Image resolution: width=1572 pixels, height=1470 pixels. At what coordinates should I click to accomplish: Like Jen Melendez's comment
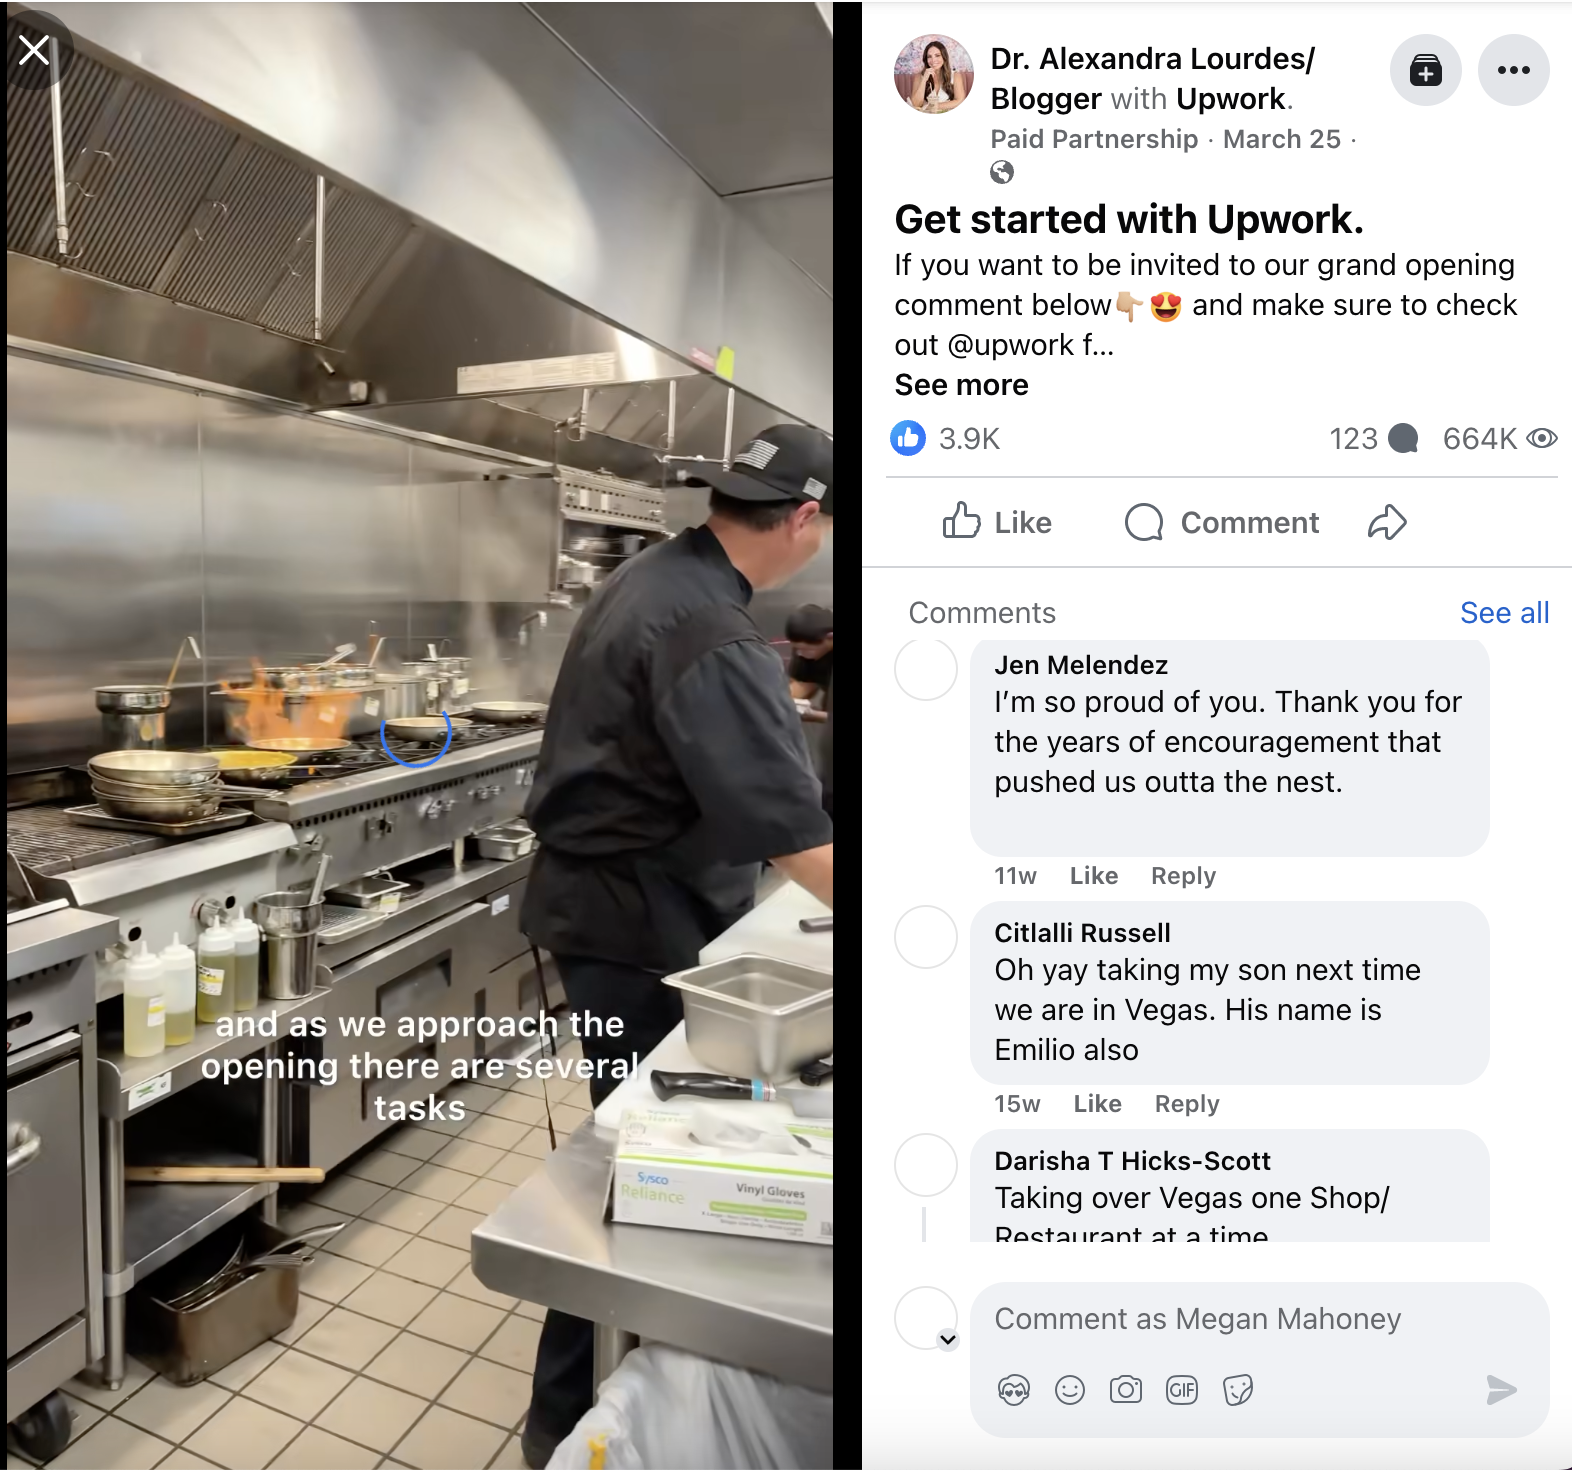click(x=1093, y=876)
